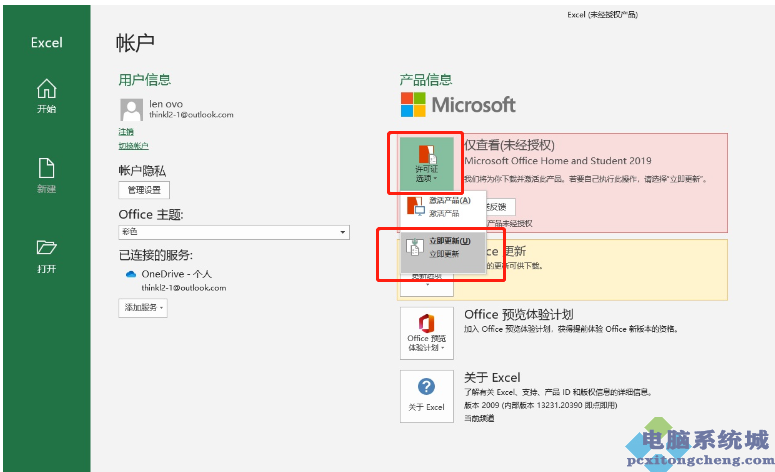
Task: Click the 注销 sign out link
Action: pyautogui.click(x=126, y=131)
